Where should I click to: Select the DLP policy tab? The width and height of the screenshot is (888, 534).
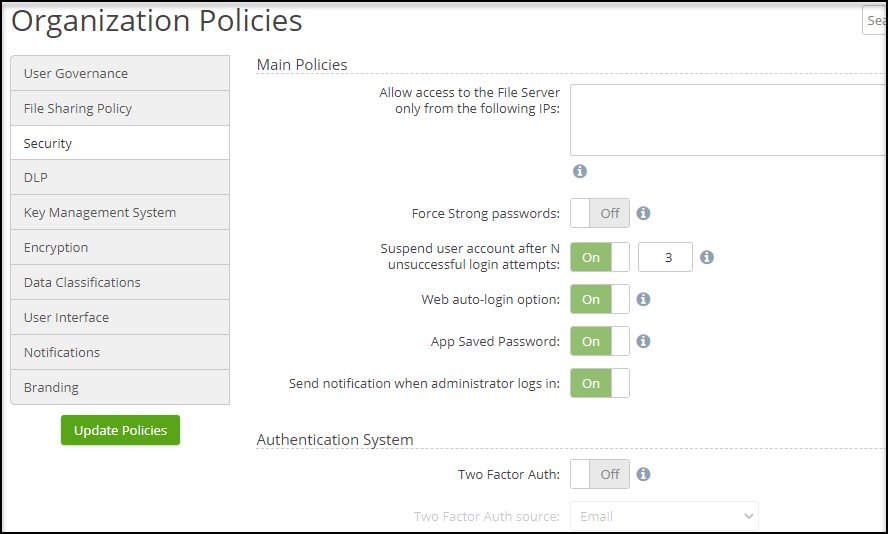pos(120,177)
